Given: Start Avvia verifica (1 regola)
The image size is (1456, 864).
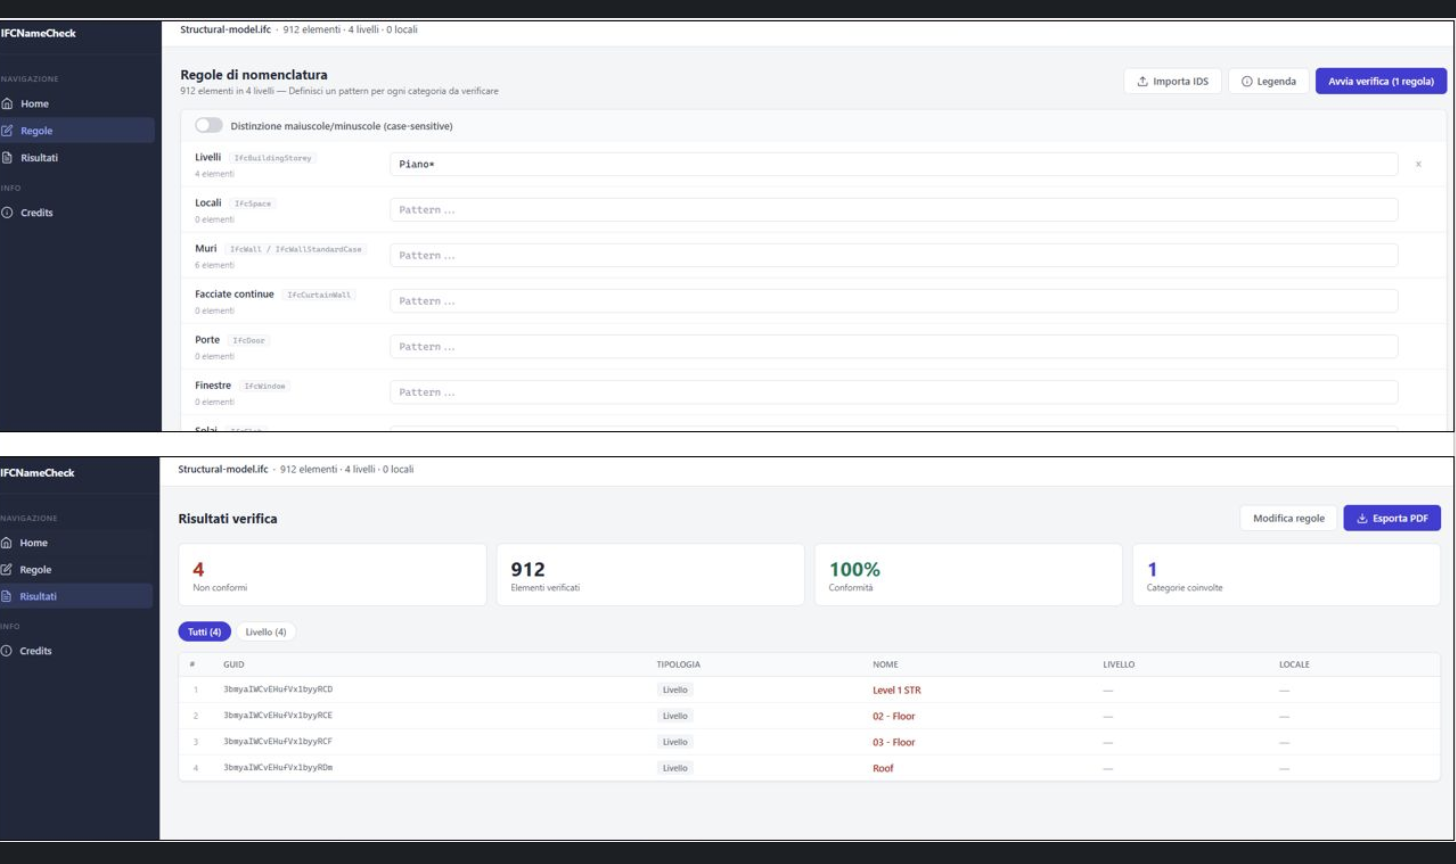Looking at the screenshot, I should click(1381, 81).
